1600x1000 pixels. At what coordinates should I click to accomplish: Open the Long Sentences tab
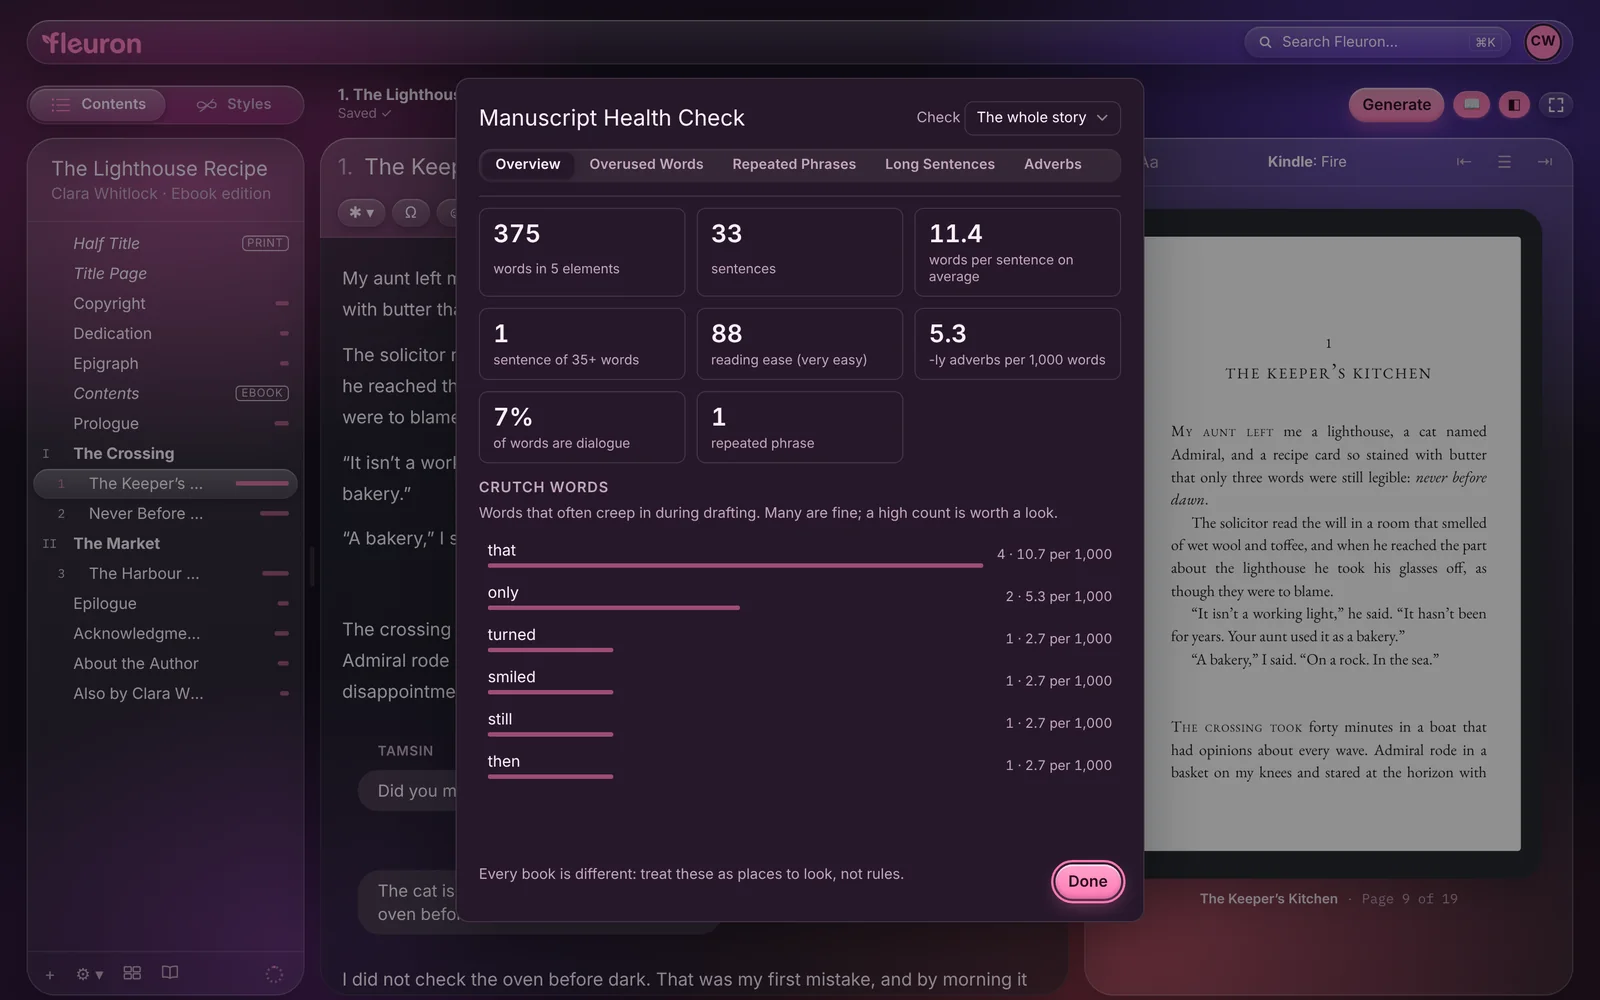coord(940,164)
